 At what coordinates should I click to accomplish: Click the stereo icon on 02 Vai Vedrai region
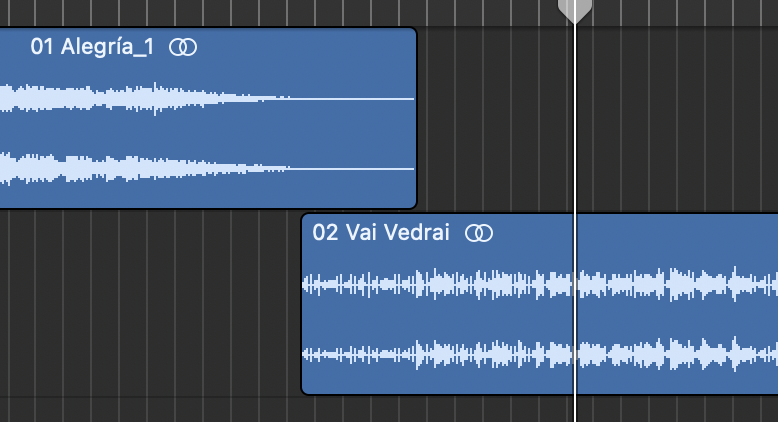[481, 233]
